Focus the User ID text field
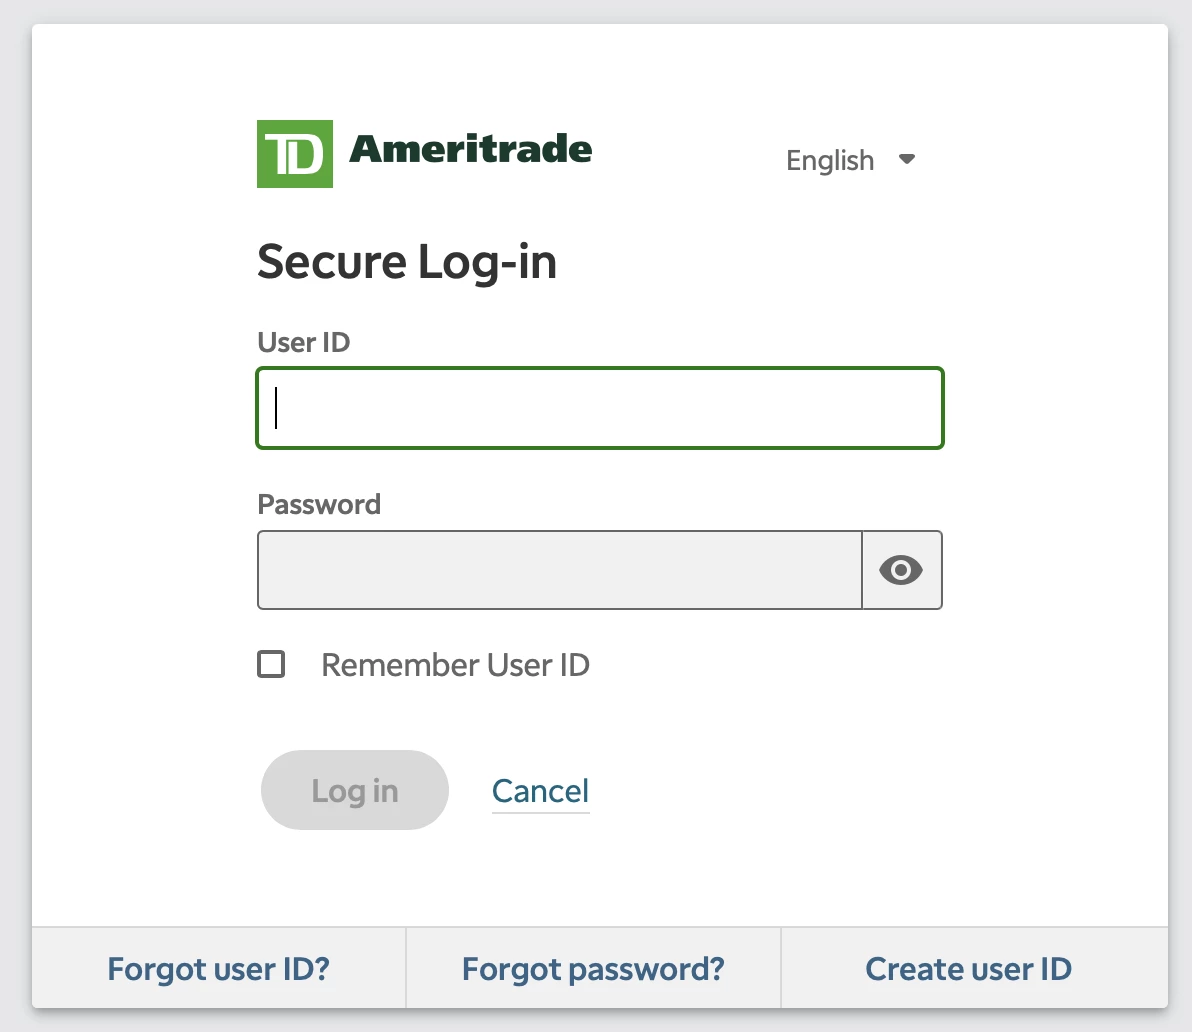 600,408
